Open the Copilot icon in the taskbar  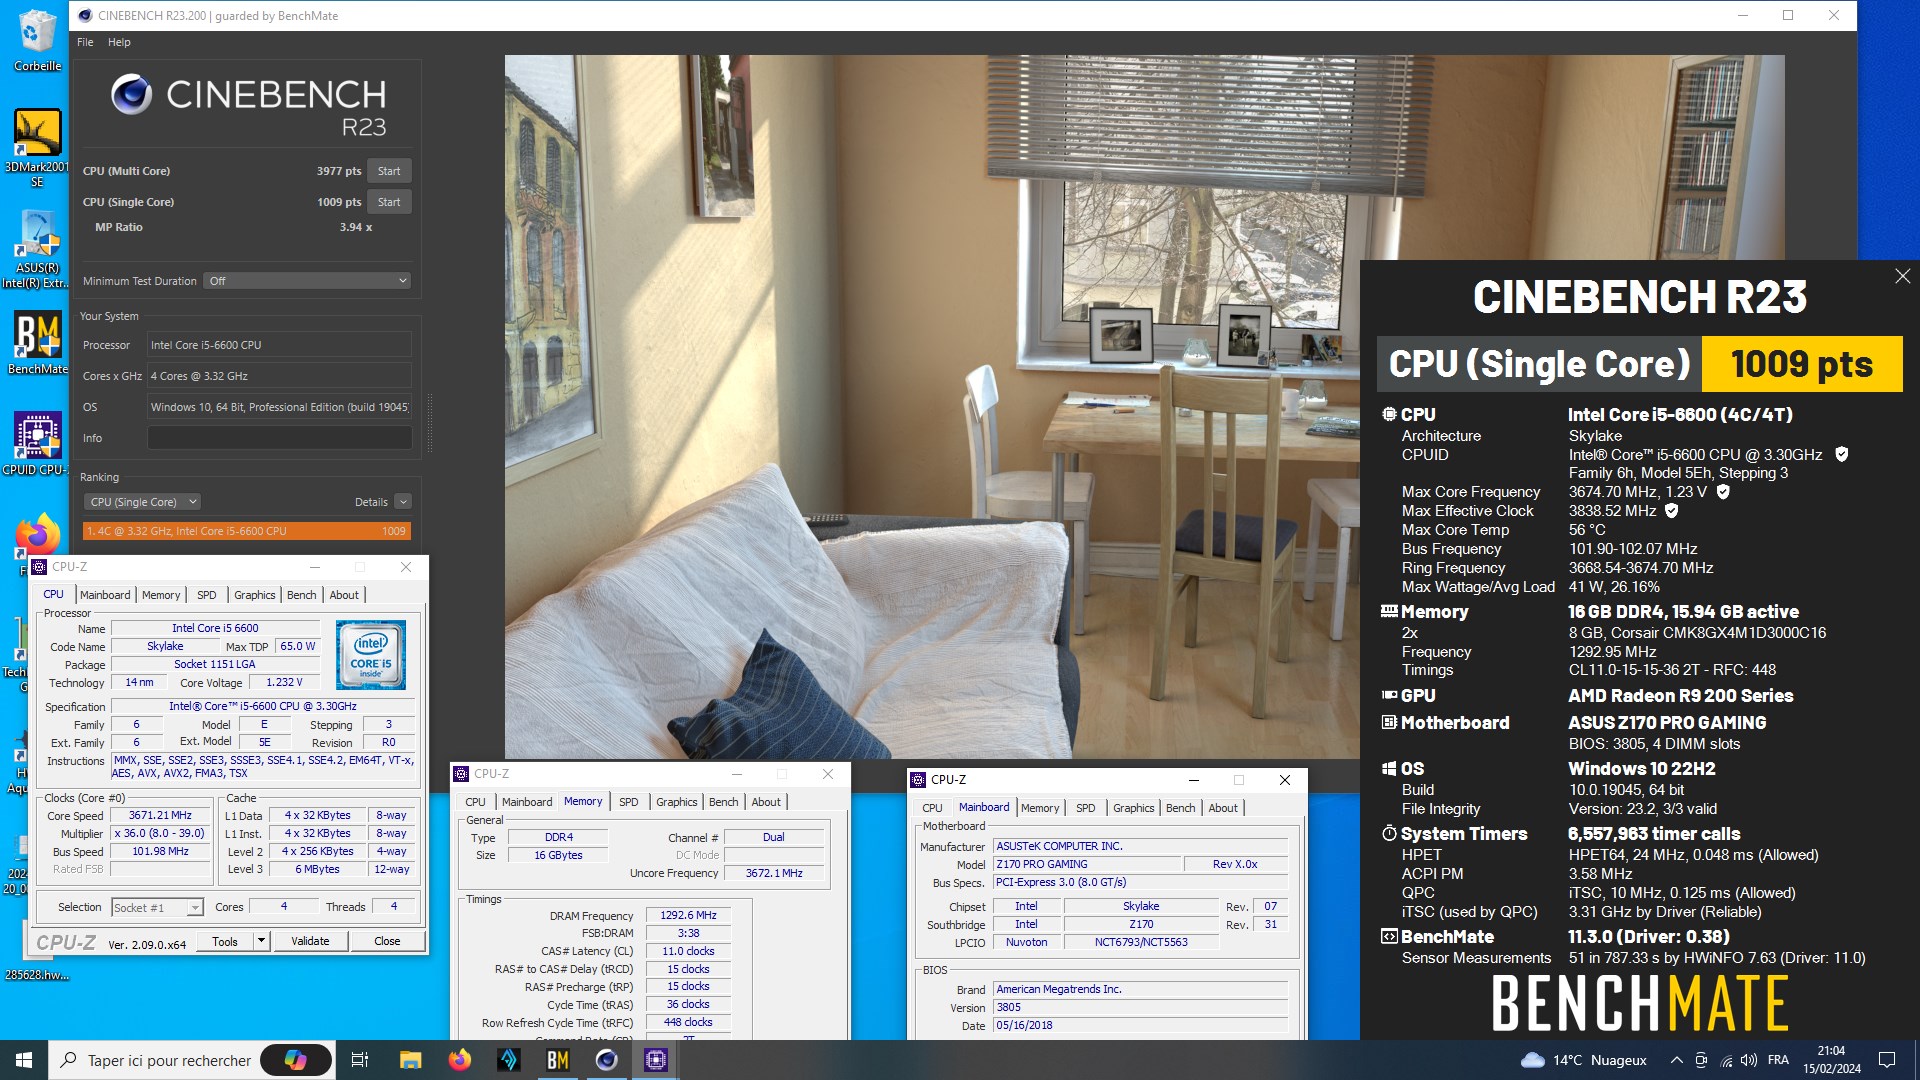click(x=296, y=1060)
